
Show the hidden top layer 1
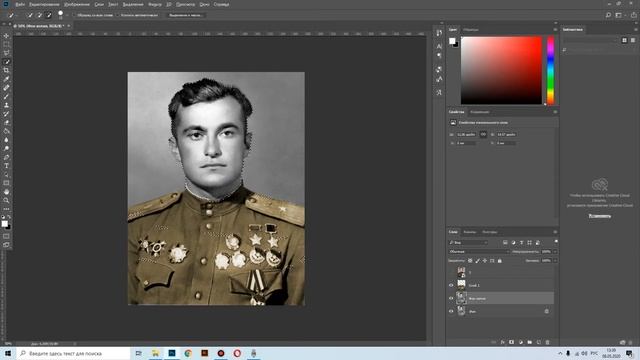(x=451, y=272)
